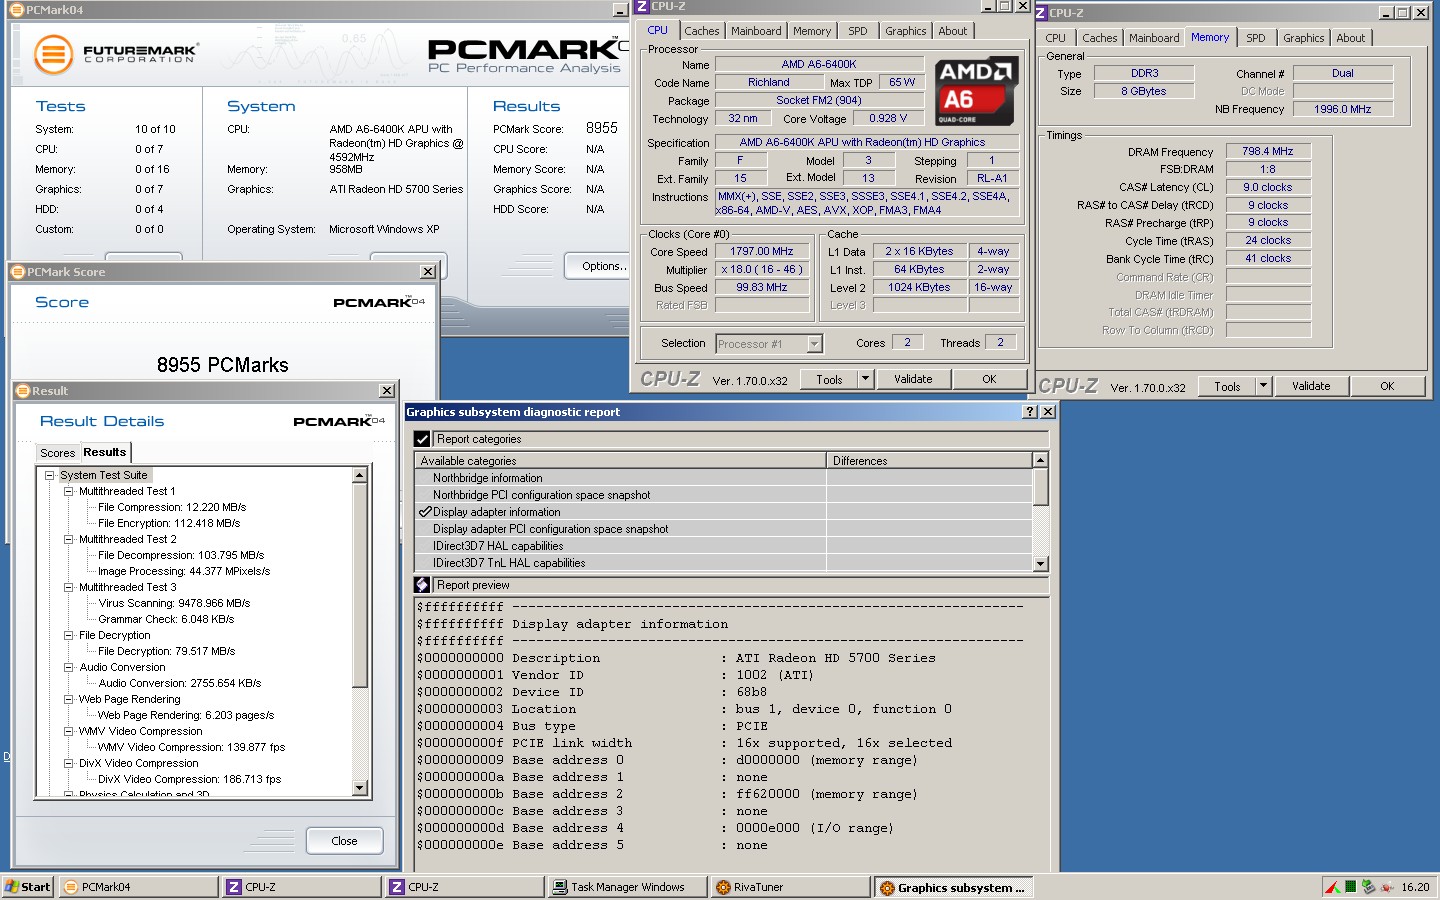
Task: Click the help question mark in diagnostic report
Action: [1030, 412]
